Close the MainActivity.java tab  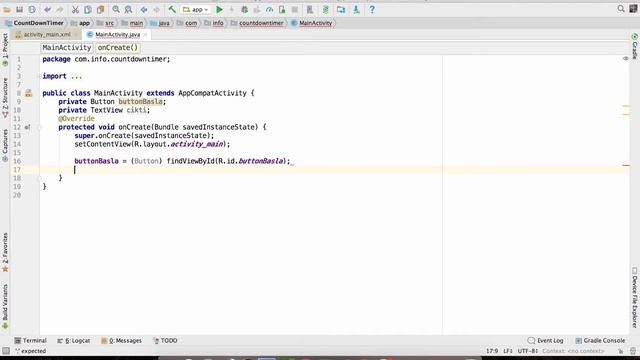(x=145, y=35)
